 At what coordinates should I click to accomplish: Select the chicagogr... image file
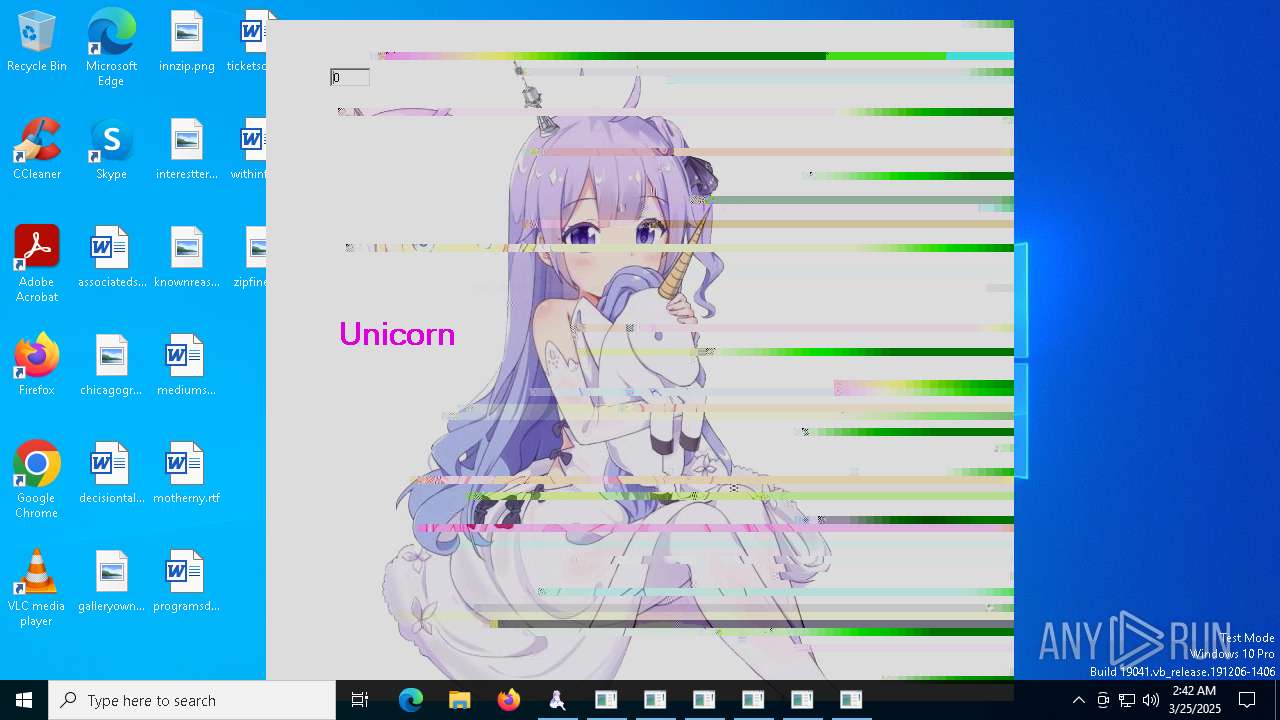111,366
